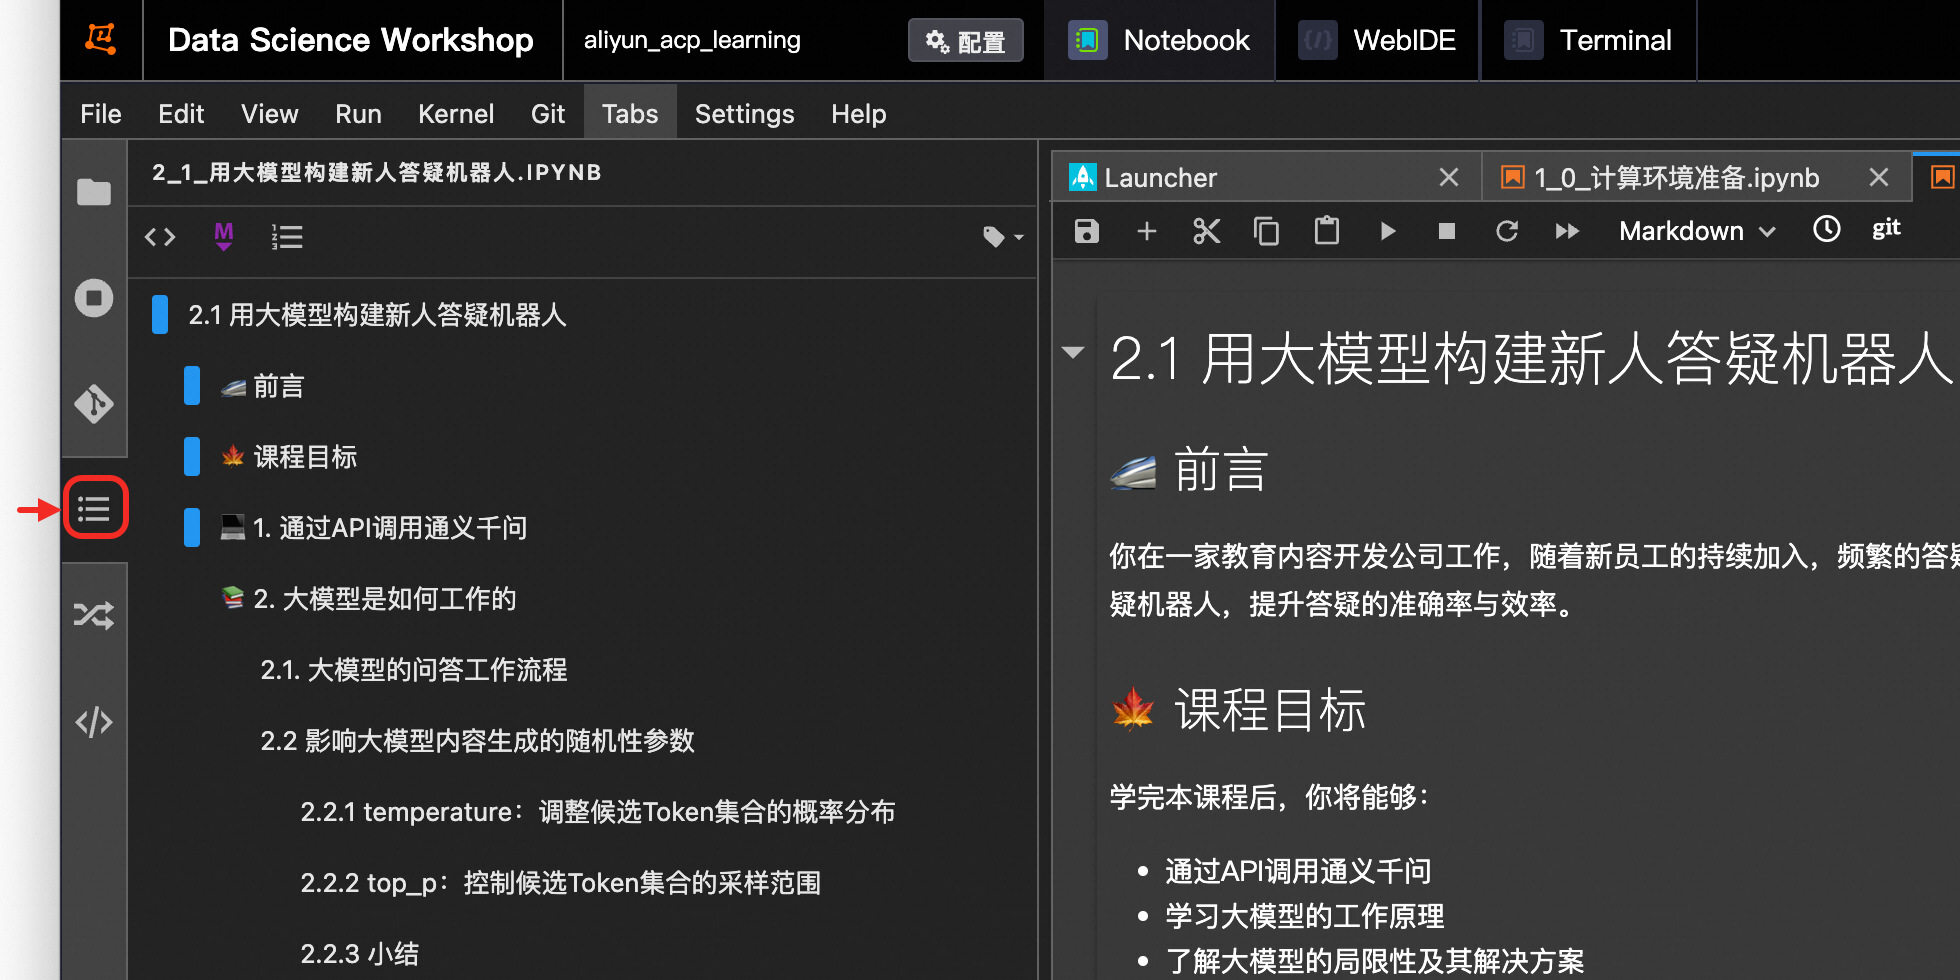Jump to 2. 大模型是如何工作的 in contents
This screenshot has width=1960, height=980.
click(x=368, y=599)
